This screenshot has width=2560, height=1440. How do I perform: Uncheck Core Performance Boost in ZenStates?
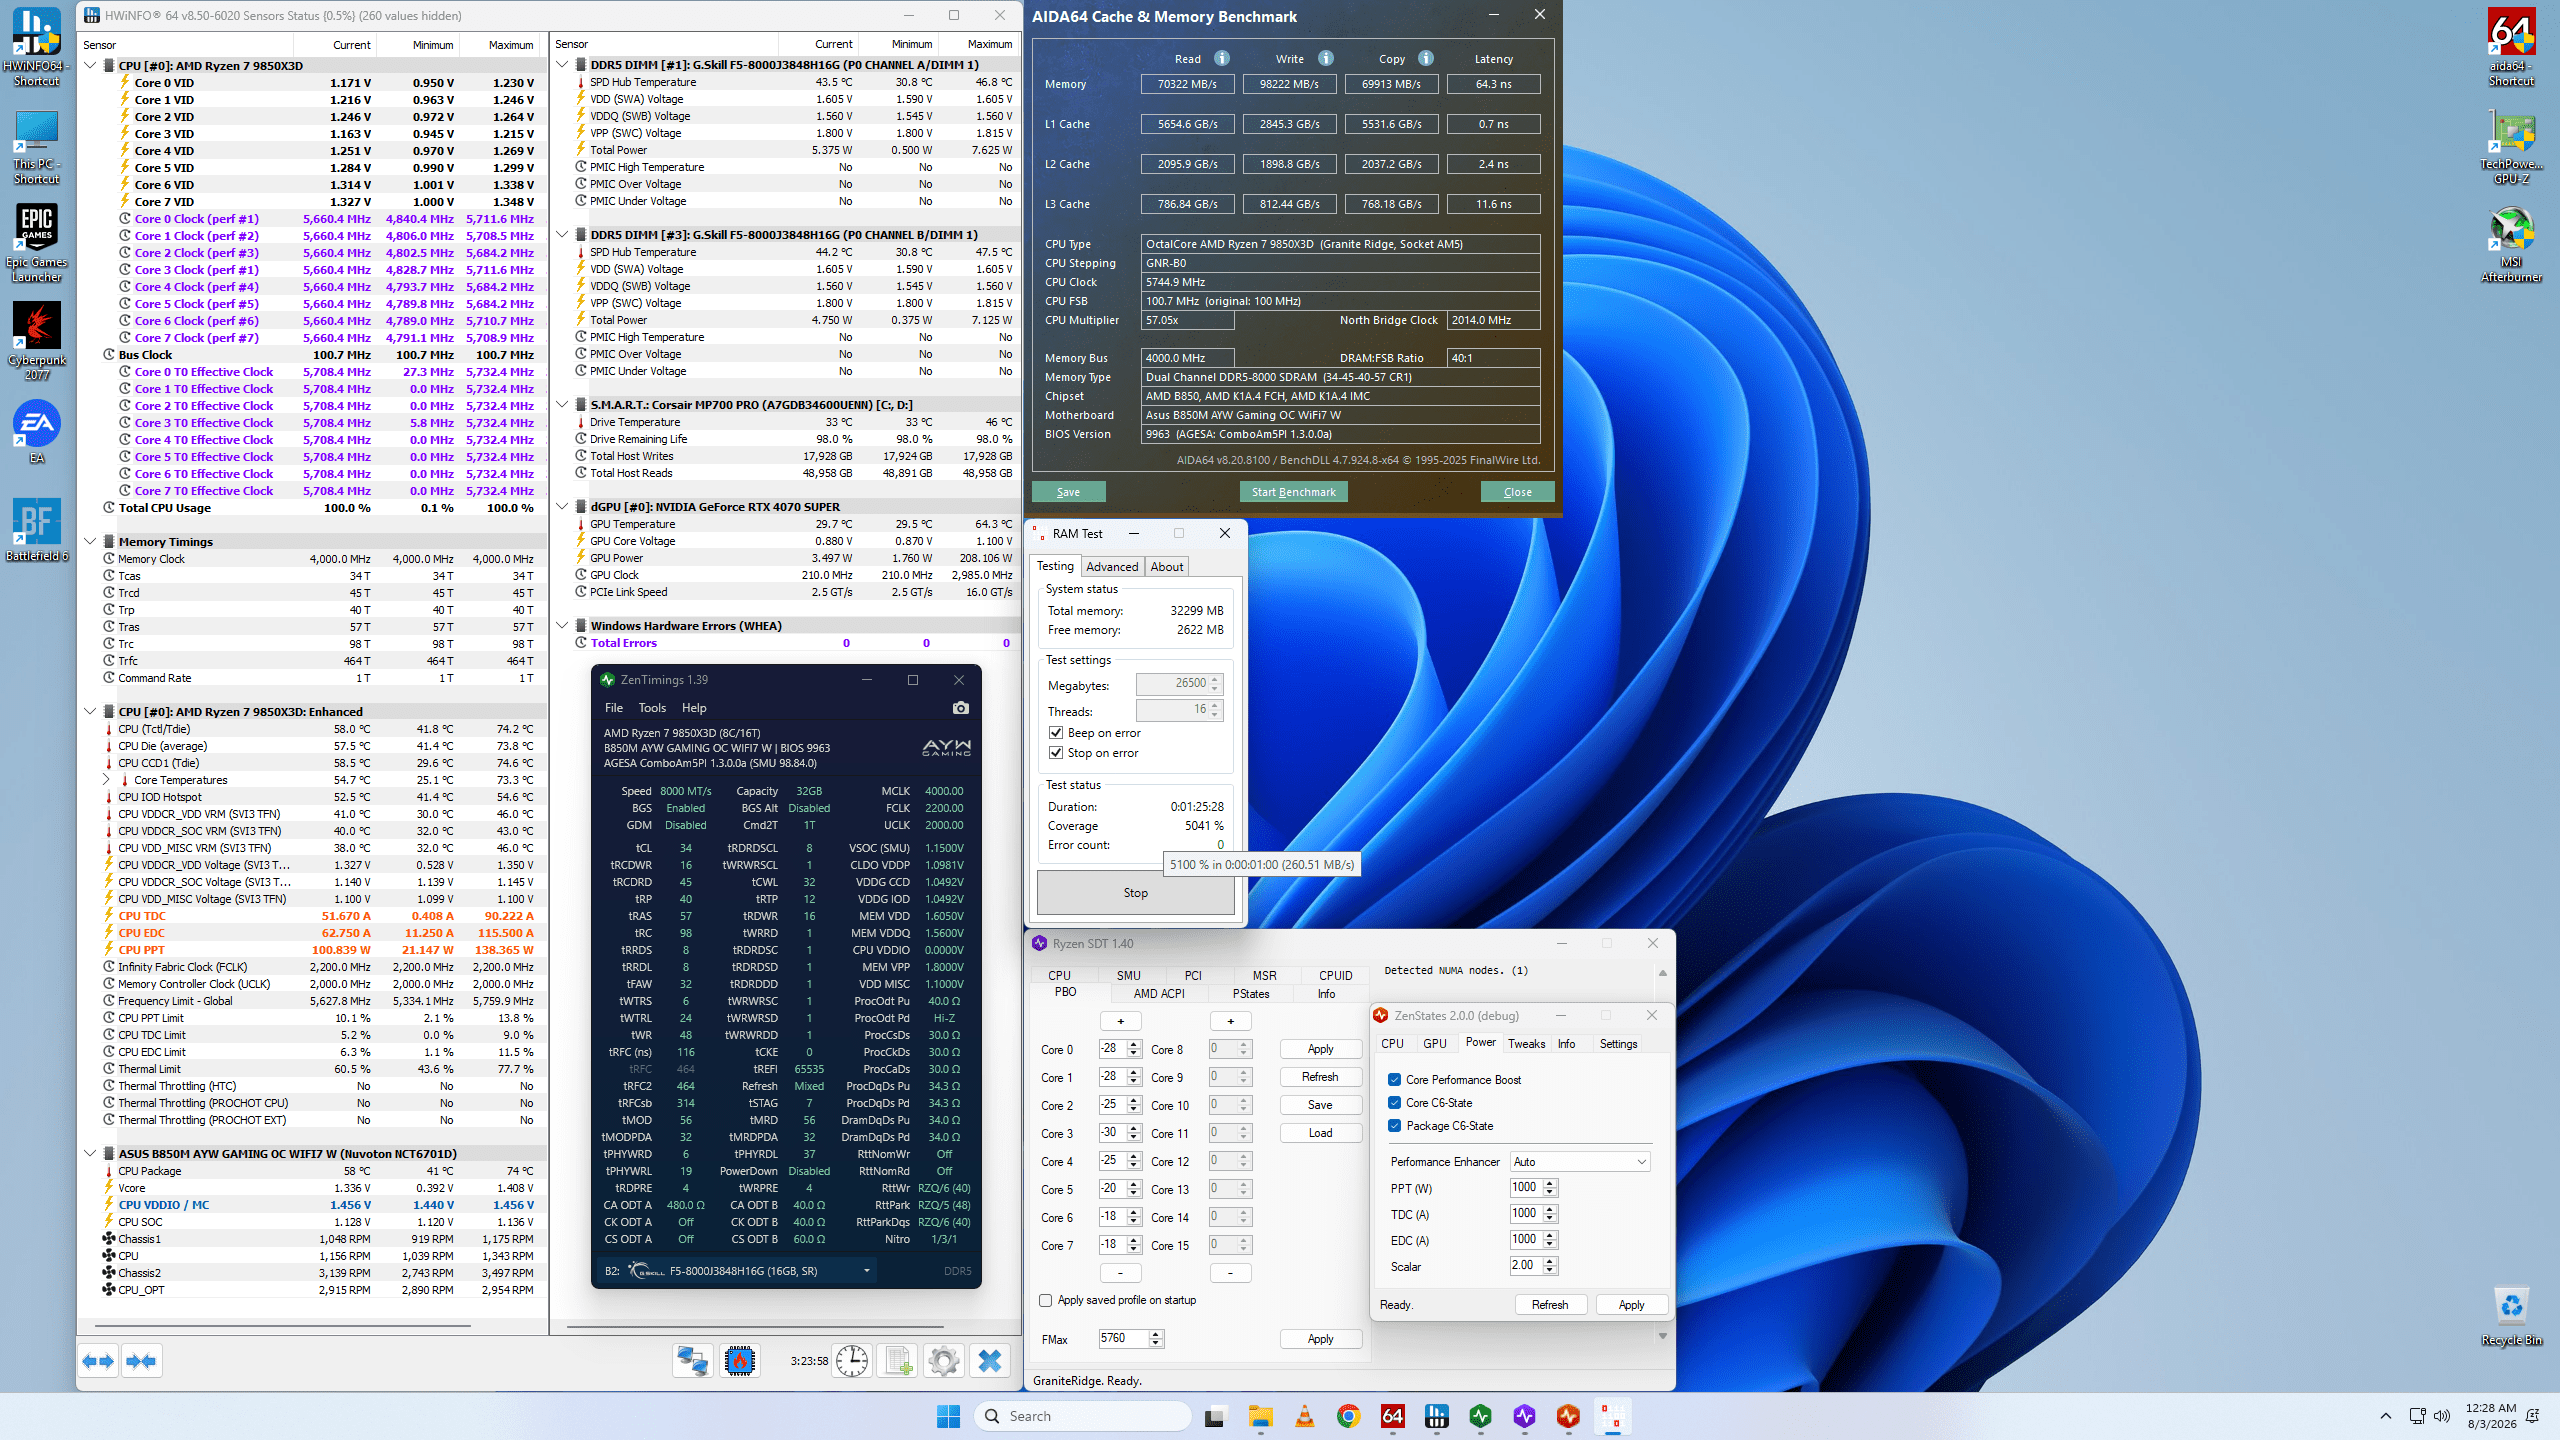click(x=1394, y=1080)
